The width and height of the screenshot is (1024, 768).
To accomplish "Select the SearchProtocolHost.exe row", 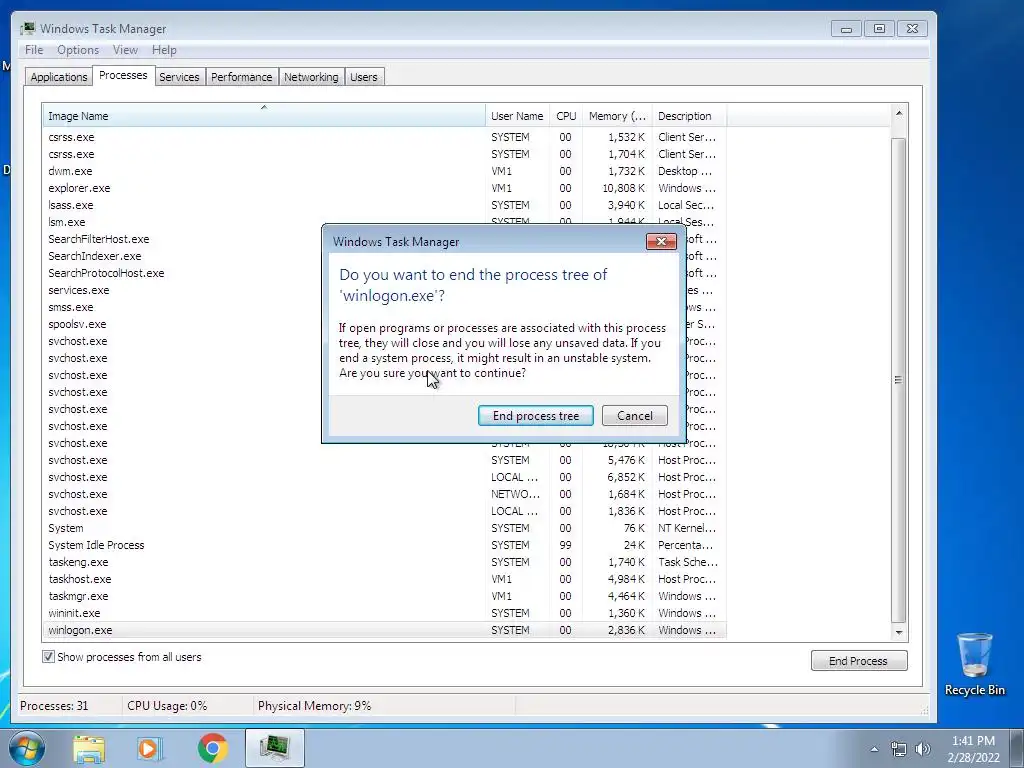I will pos(182,273).
